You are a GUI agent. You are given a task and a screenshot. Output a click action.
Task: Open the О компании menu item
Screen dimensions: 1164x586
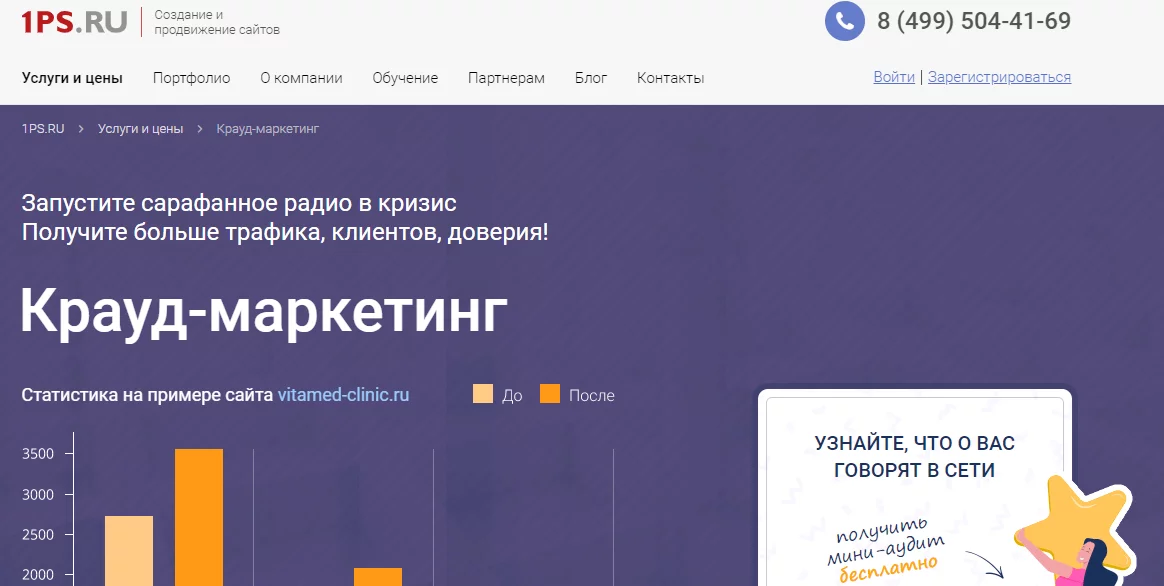click(x=301, y=78)
